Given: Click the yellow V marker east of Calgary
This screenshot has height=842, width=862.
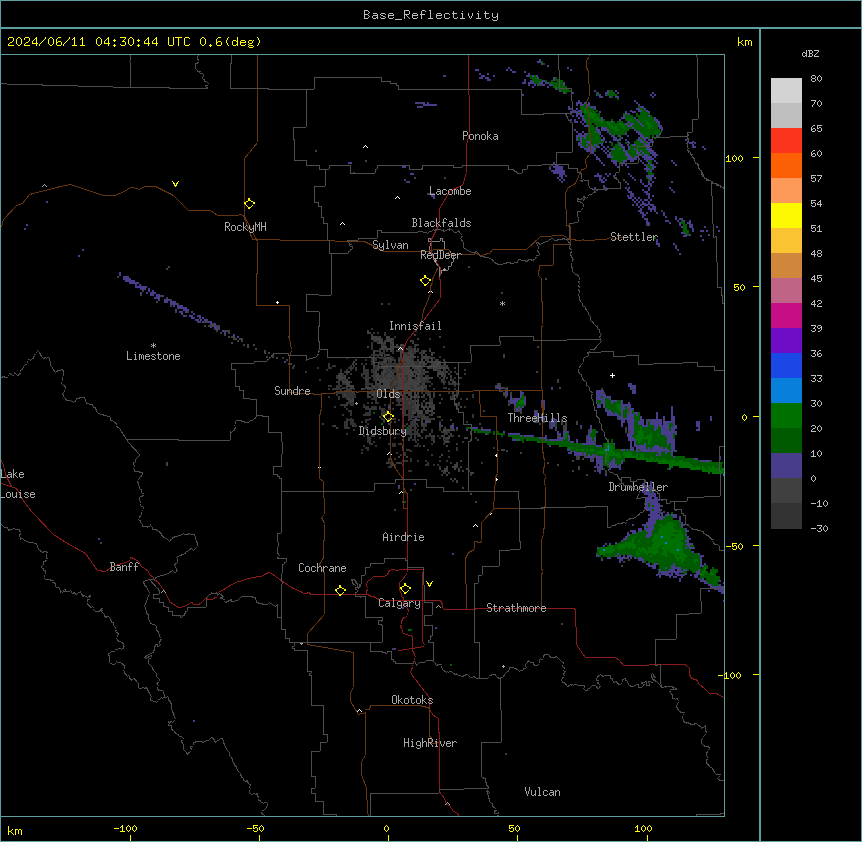Looking at the screenshot, I should click(x=429, y=584).
